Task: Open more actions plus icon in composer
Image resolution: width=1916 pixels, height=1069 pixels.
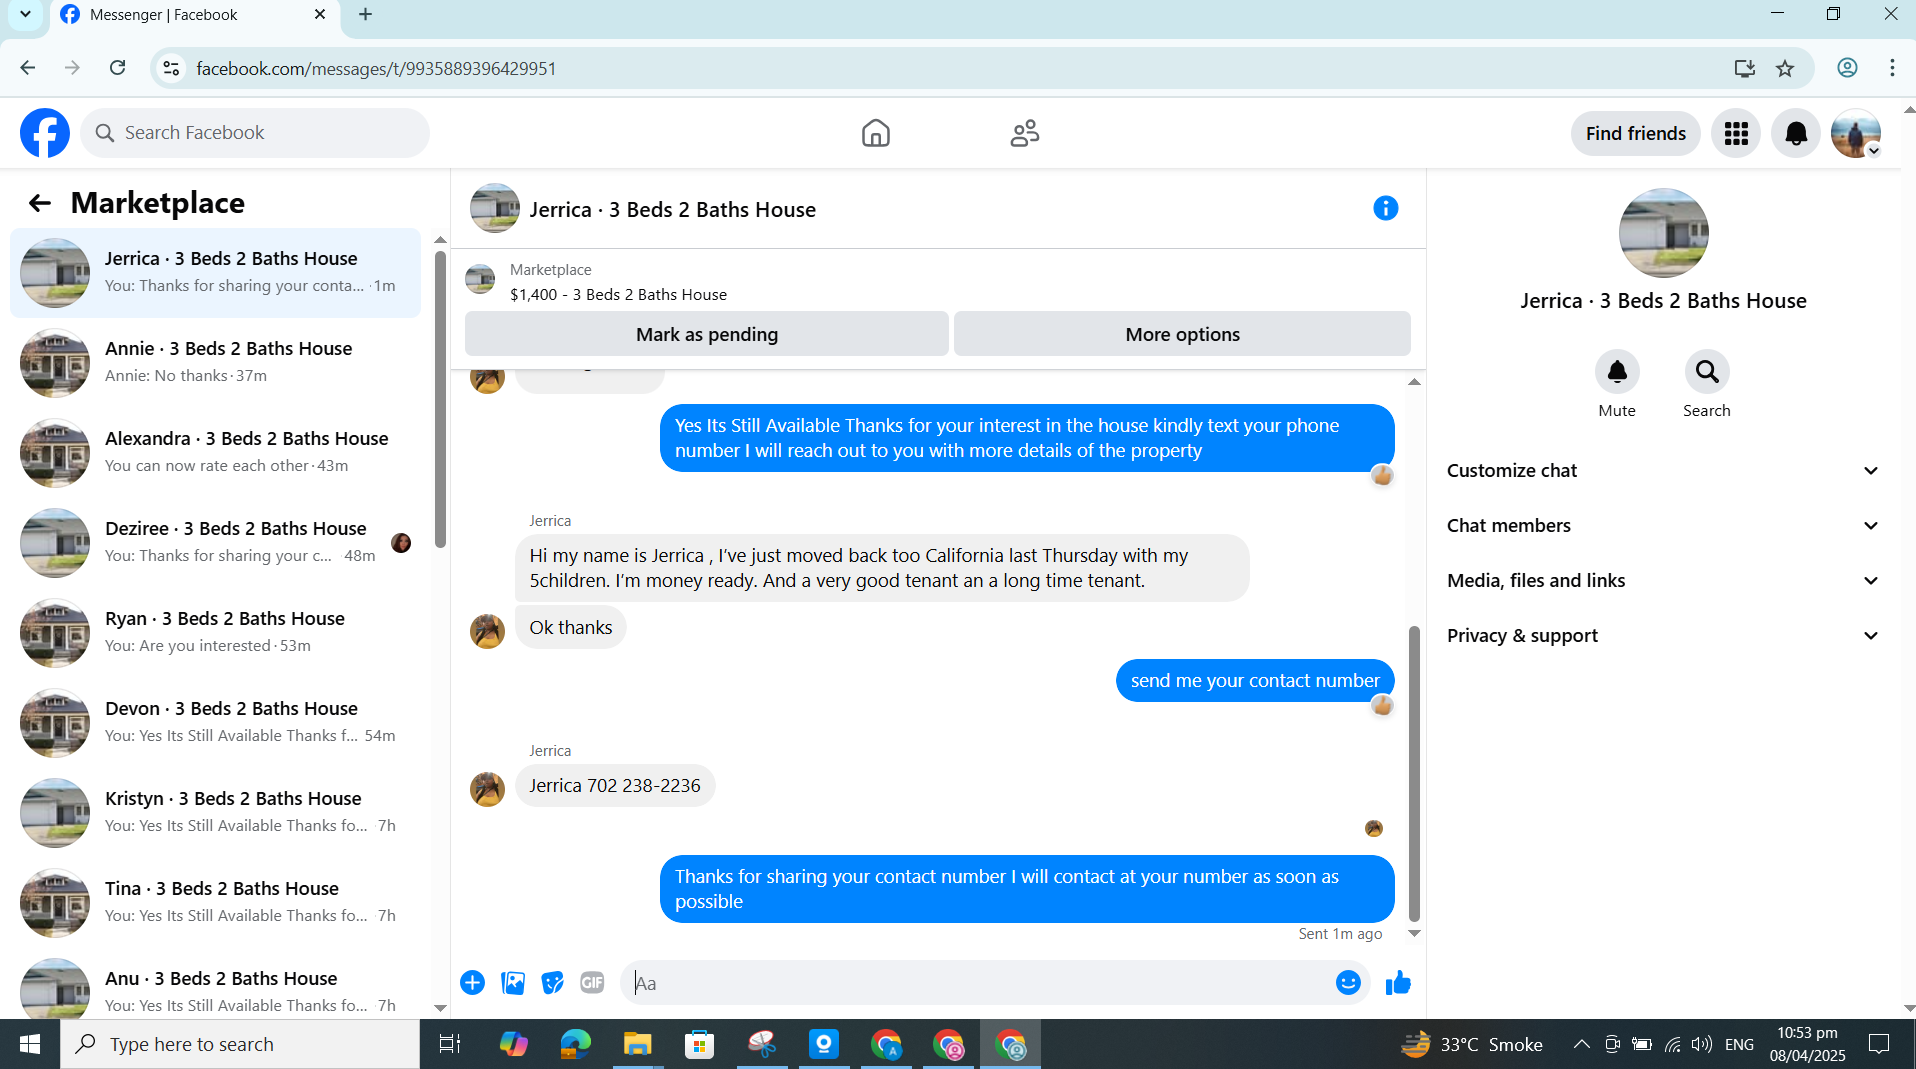Action: click(x=472, y=983)
